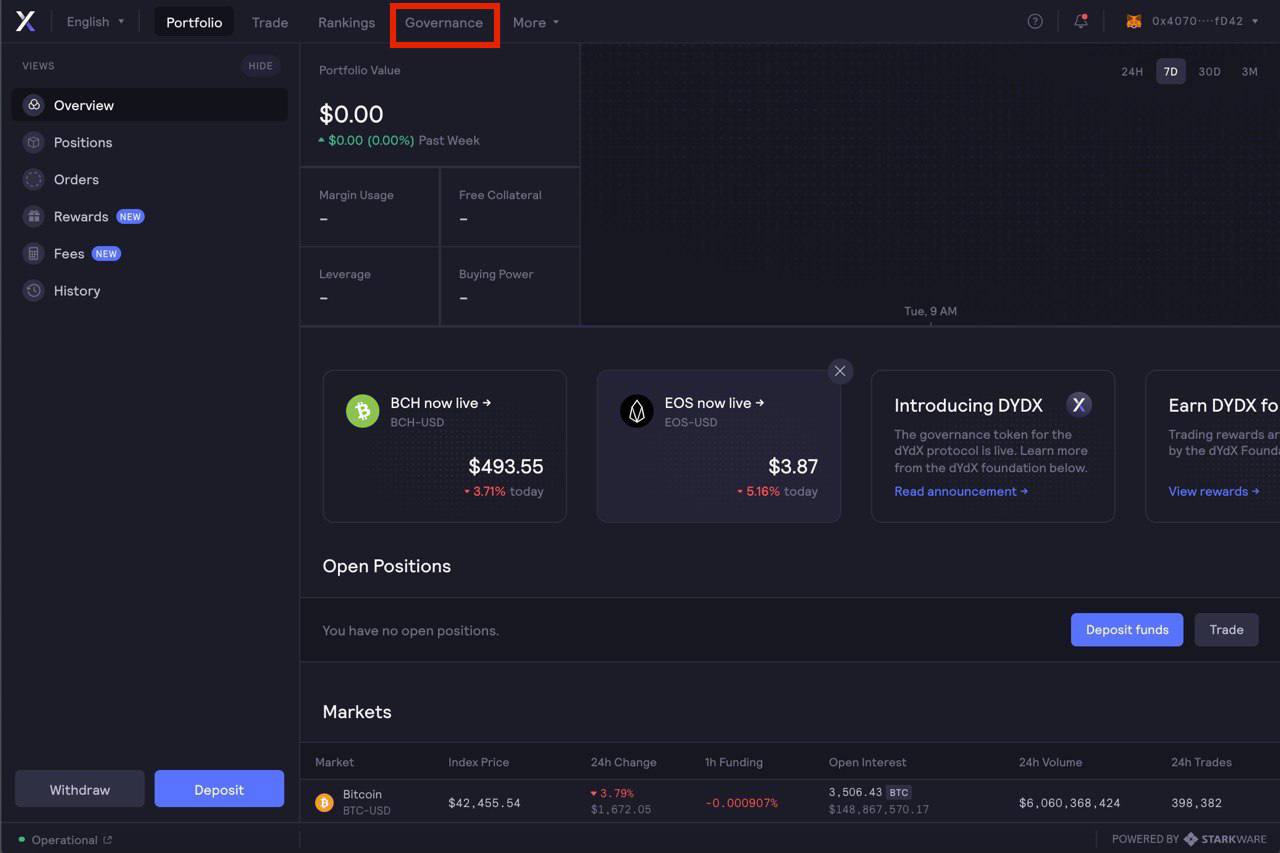Switch to the Trade tab

tap(270, 22)
